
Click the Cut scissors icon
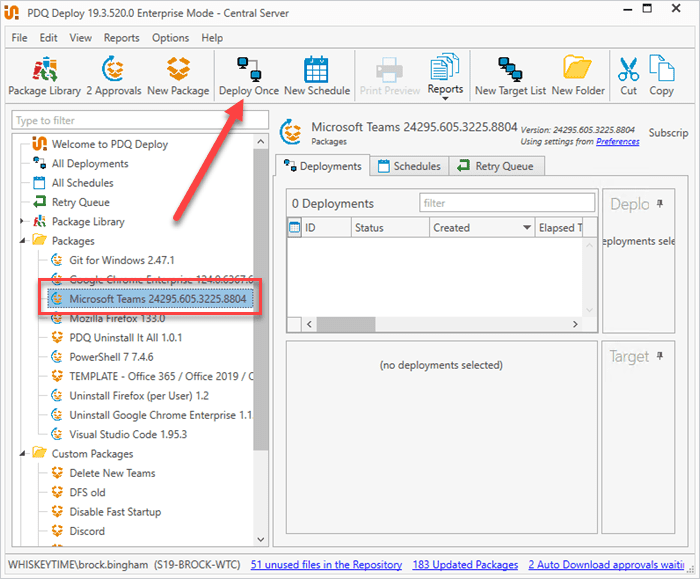coord(628,76)
